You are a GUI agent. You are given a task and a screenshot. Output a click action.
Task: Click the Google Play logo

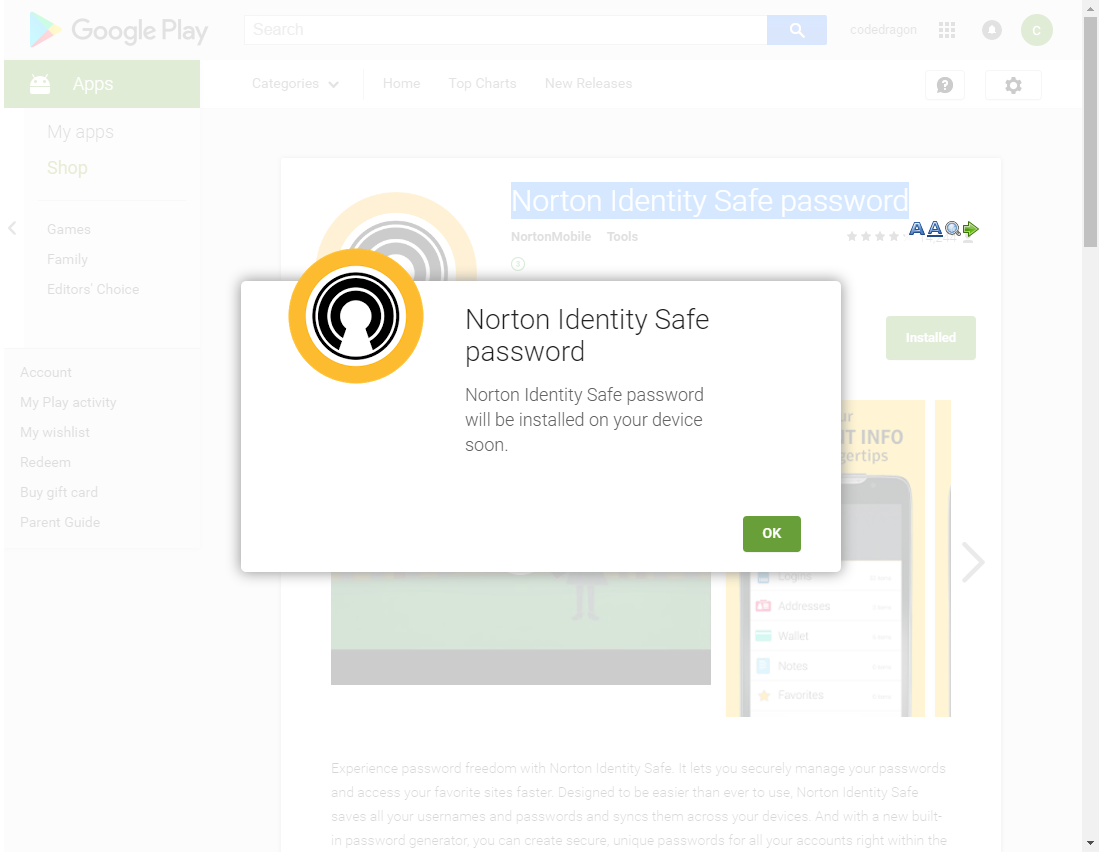pyautogui.click(x=118, y=30)
